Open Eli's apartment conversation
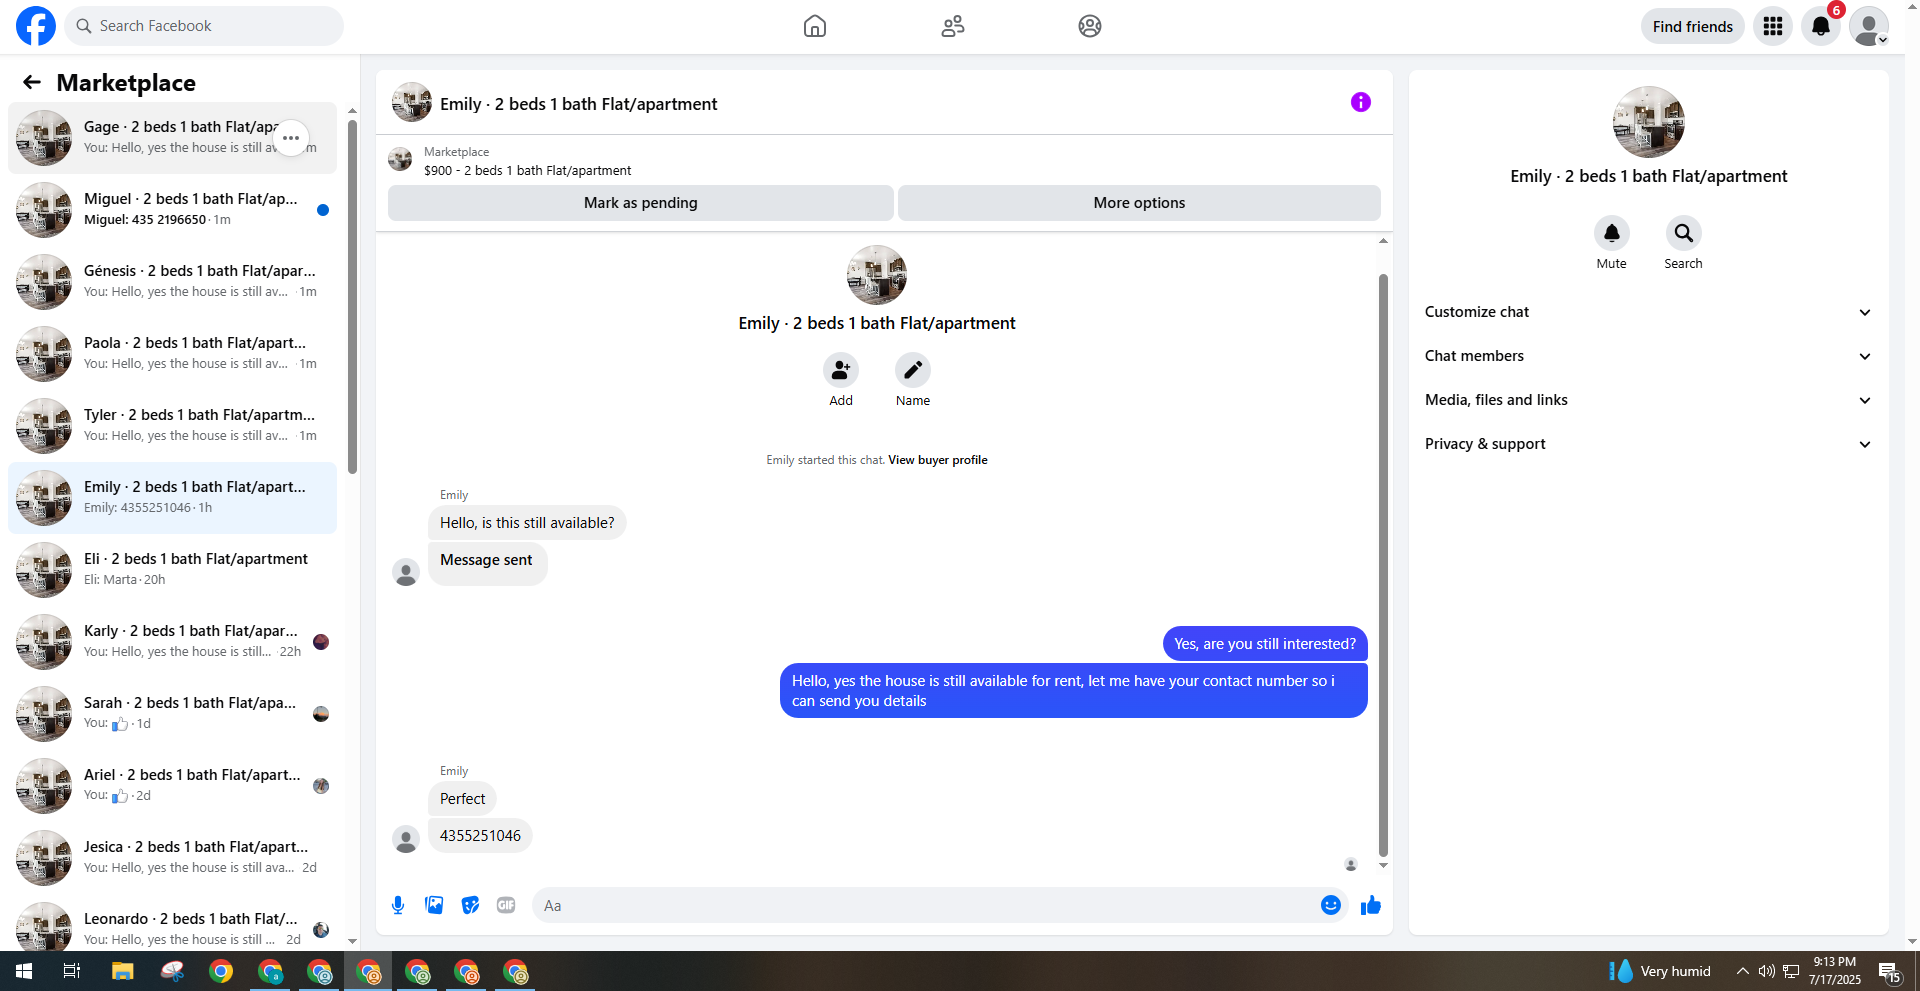The height and width of the screenshot is (991, 1920). (x=172, y=570)
